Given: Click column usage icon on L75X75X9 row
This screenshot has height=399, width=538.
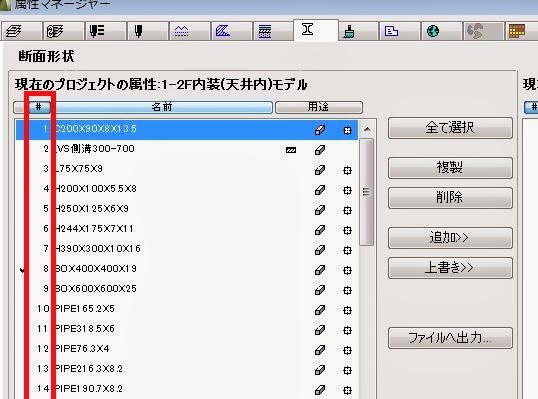Looking at the screenshot, I should tap(347, 171).
